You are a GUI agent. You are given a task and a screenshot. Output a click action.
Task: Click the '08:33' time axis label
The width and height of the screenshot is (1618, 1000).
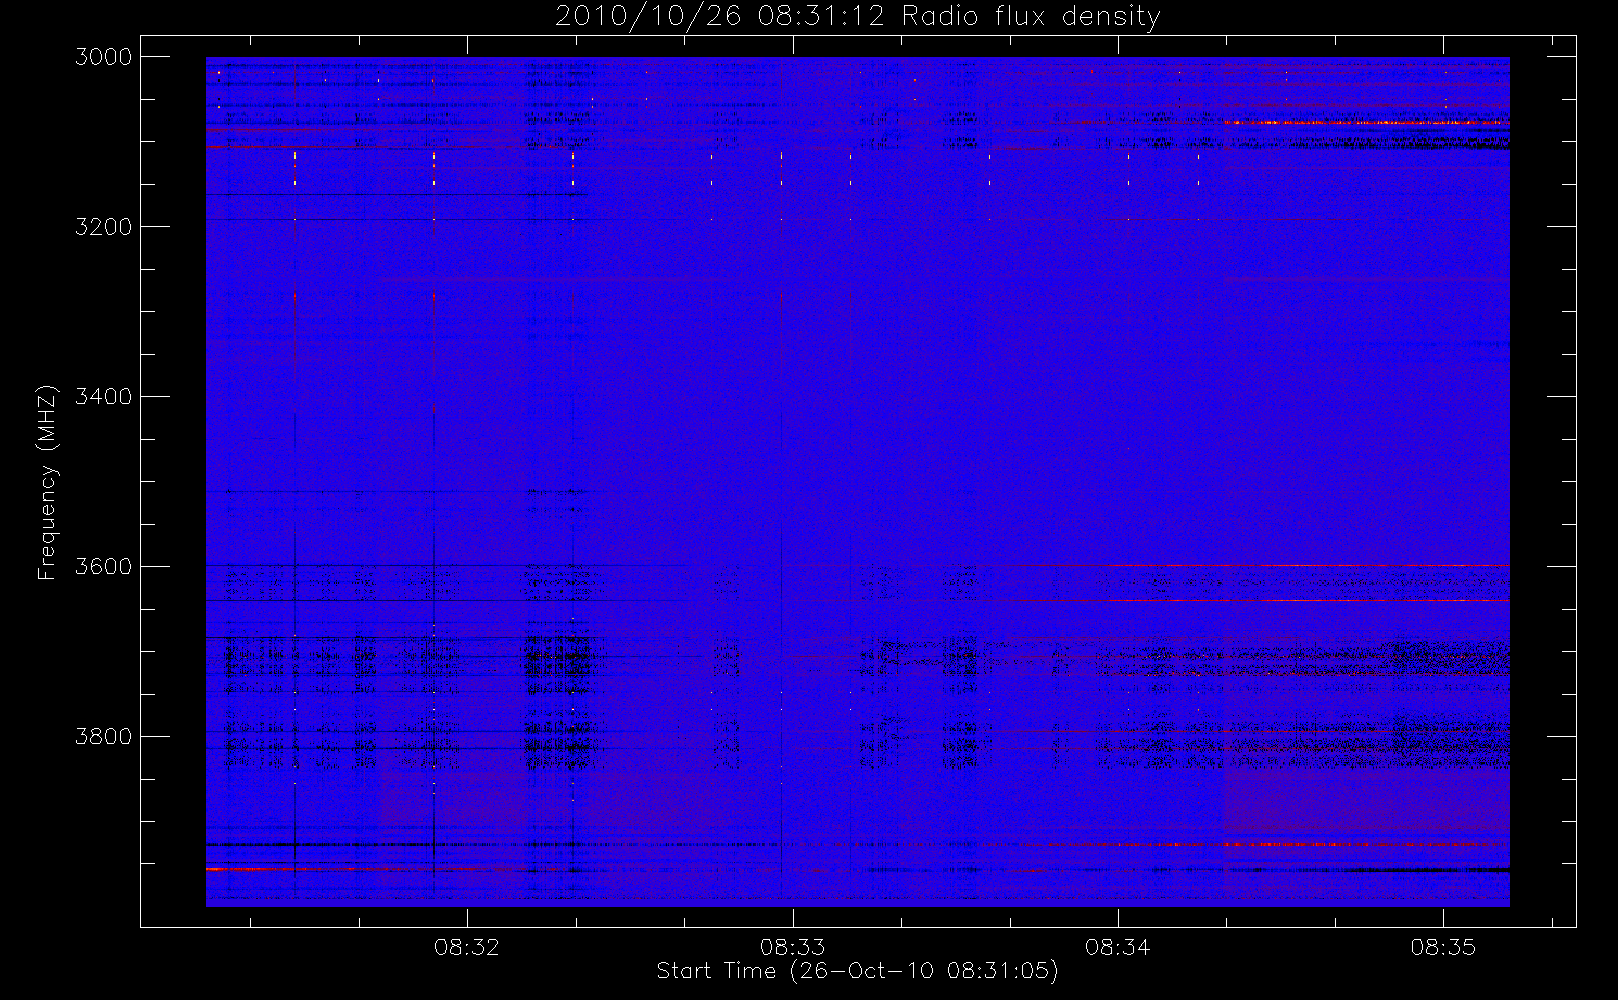point(792,946)
